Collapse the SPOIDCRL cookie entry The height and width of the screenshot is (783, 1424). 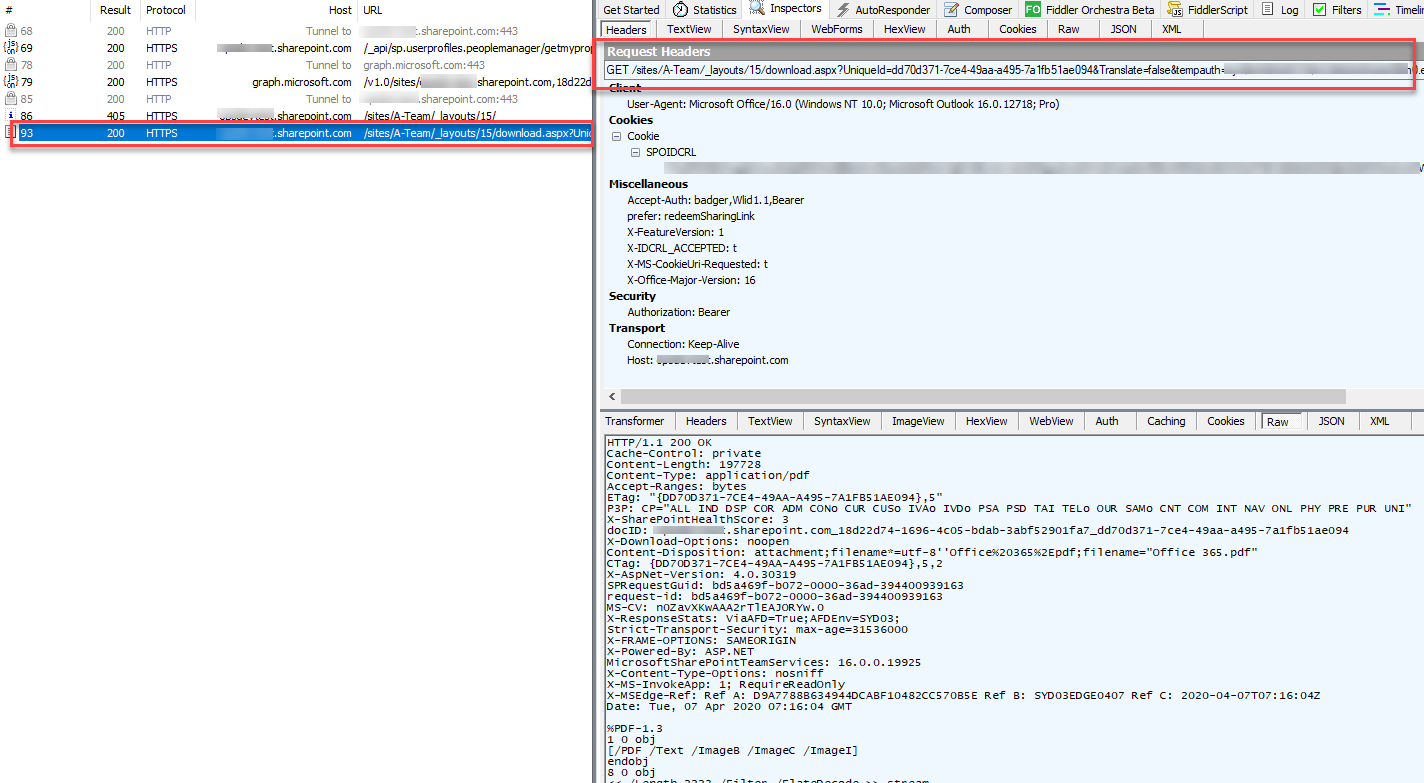(635, 151)
